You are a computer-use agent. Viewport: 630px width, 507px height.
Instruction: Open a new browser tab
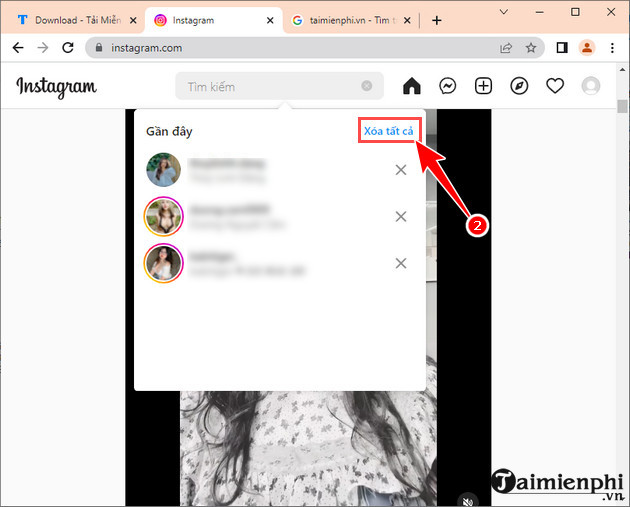coord(437,20)
